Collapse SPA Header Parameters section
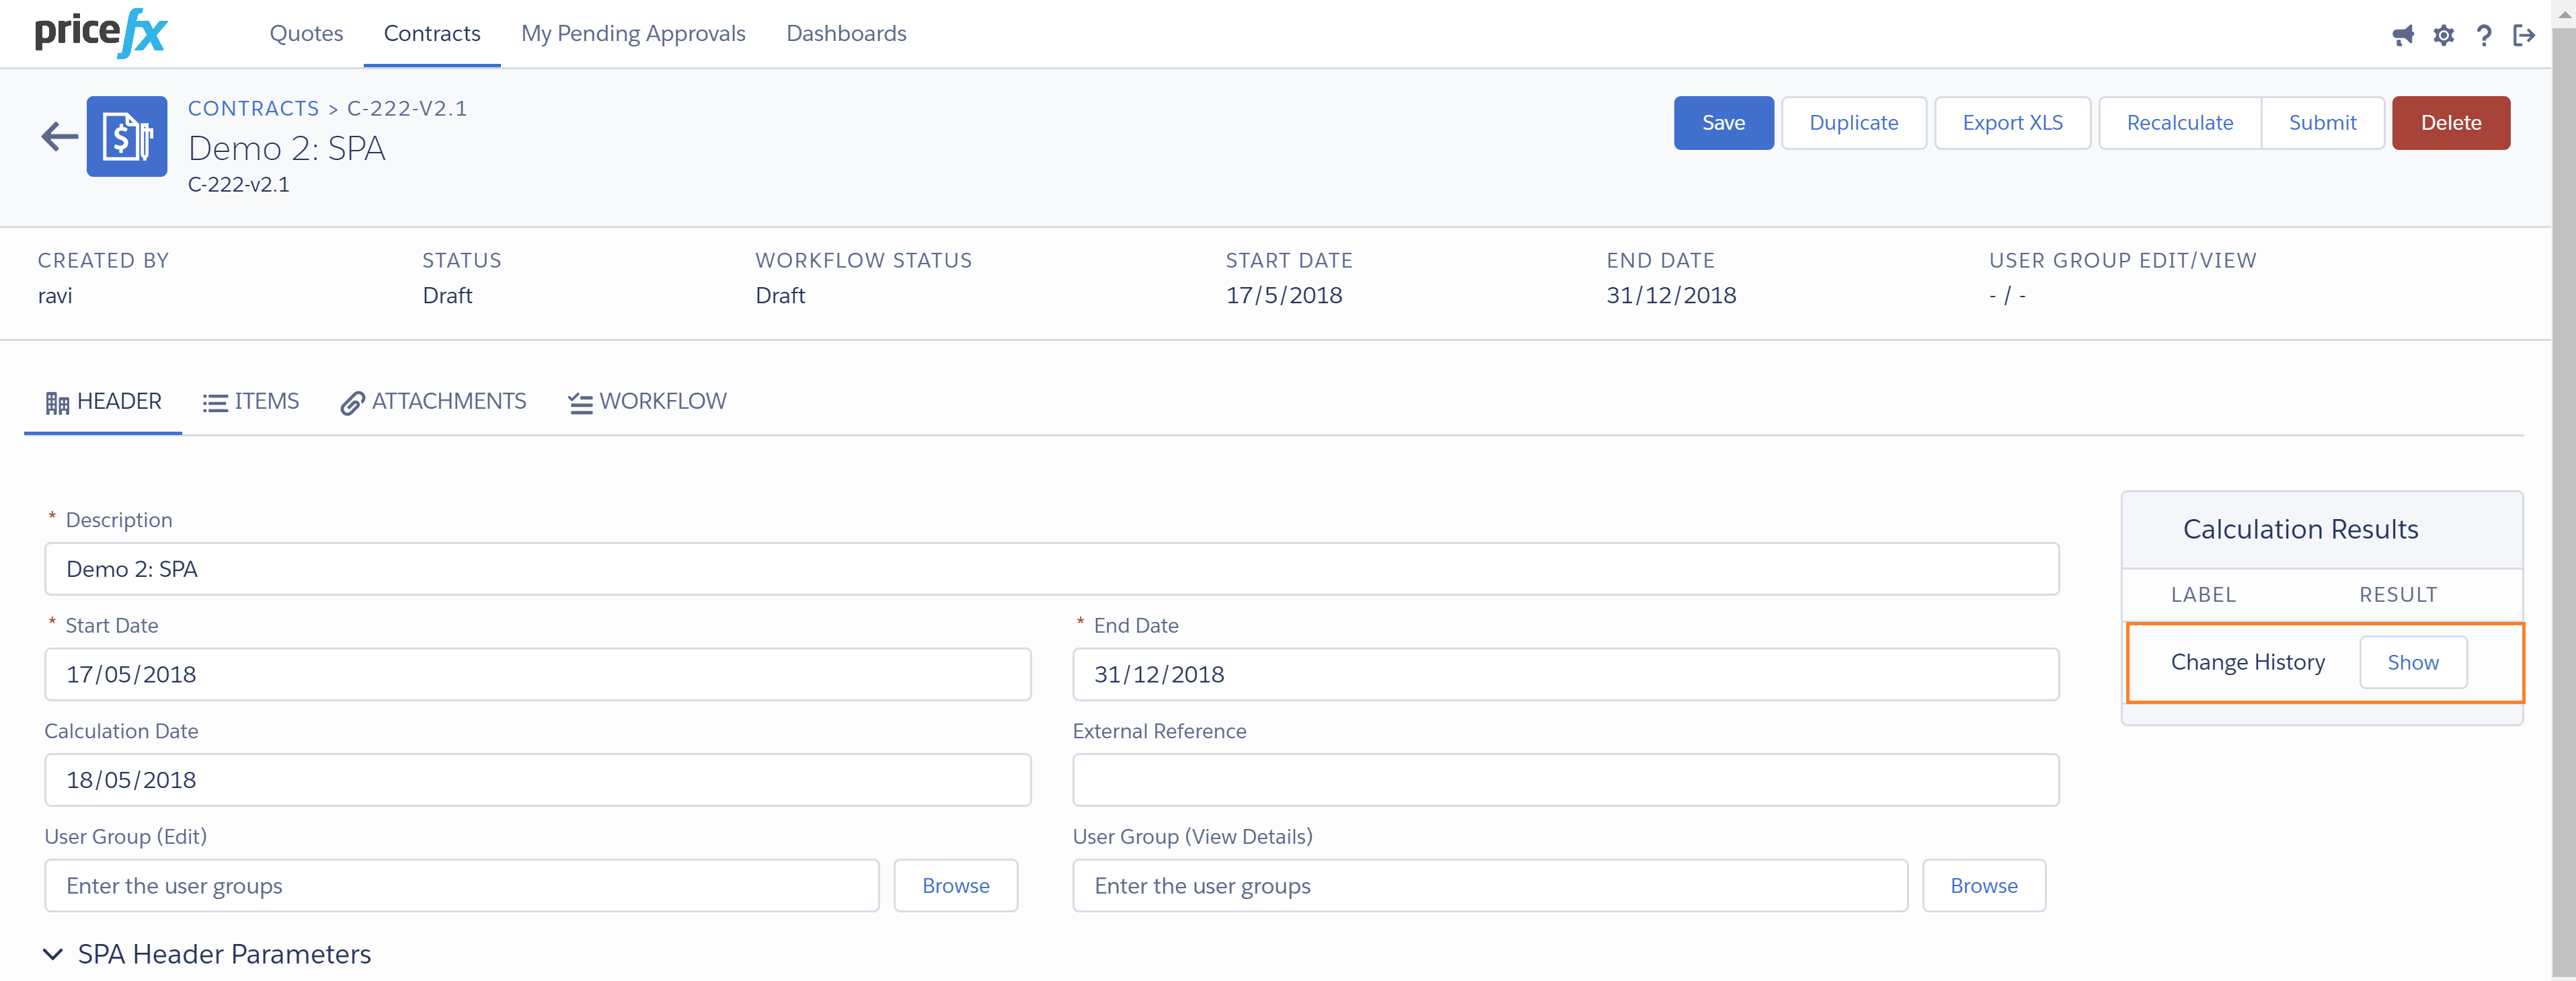 coord(53,954)
